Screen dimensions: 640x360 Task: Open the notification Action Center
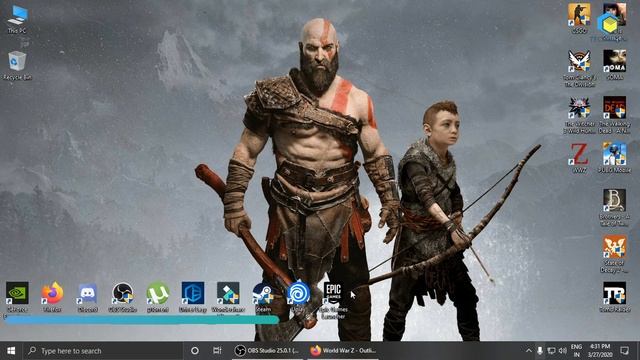click(x=624, y=351)
